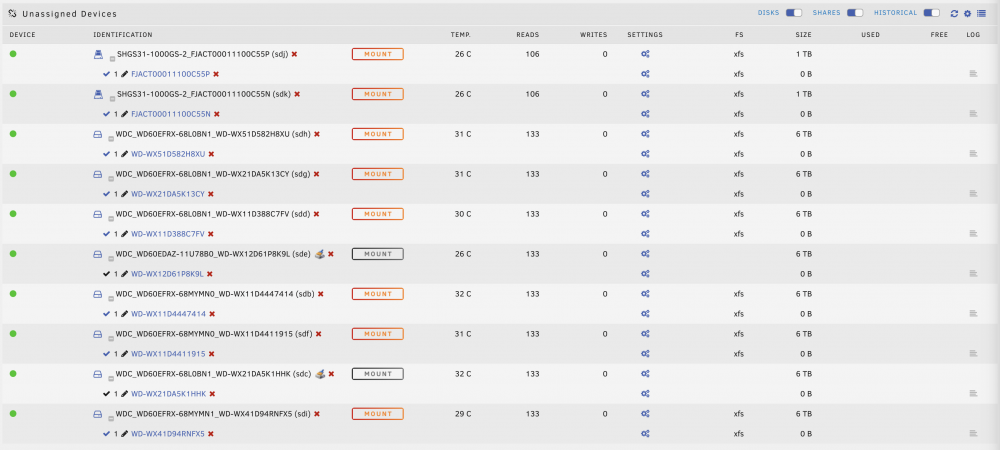Viewport: 1000px width, 450px height.
Task: View the log for partition WD-WX12D61P8K9L
Action: pyautogui.click(x=973, y=273)
